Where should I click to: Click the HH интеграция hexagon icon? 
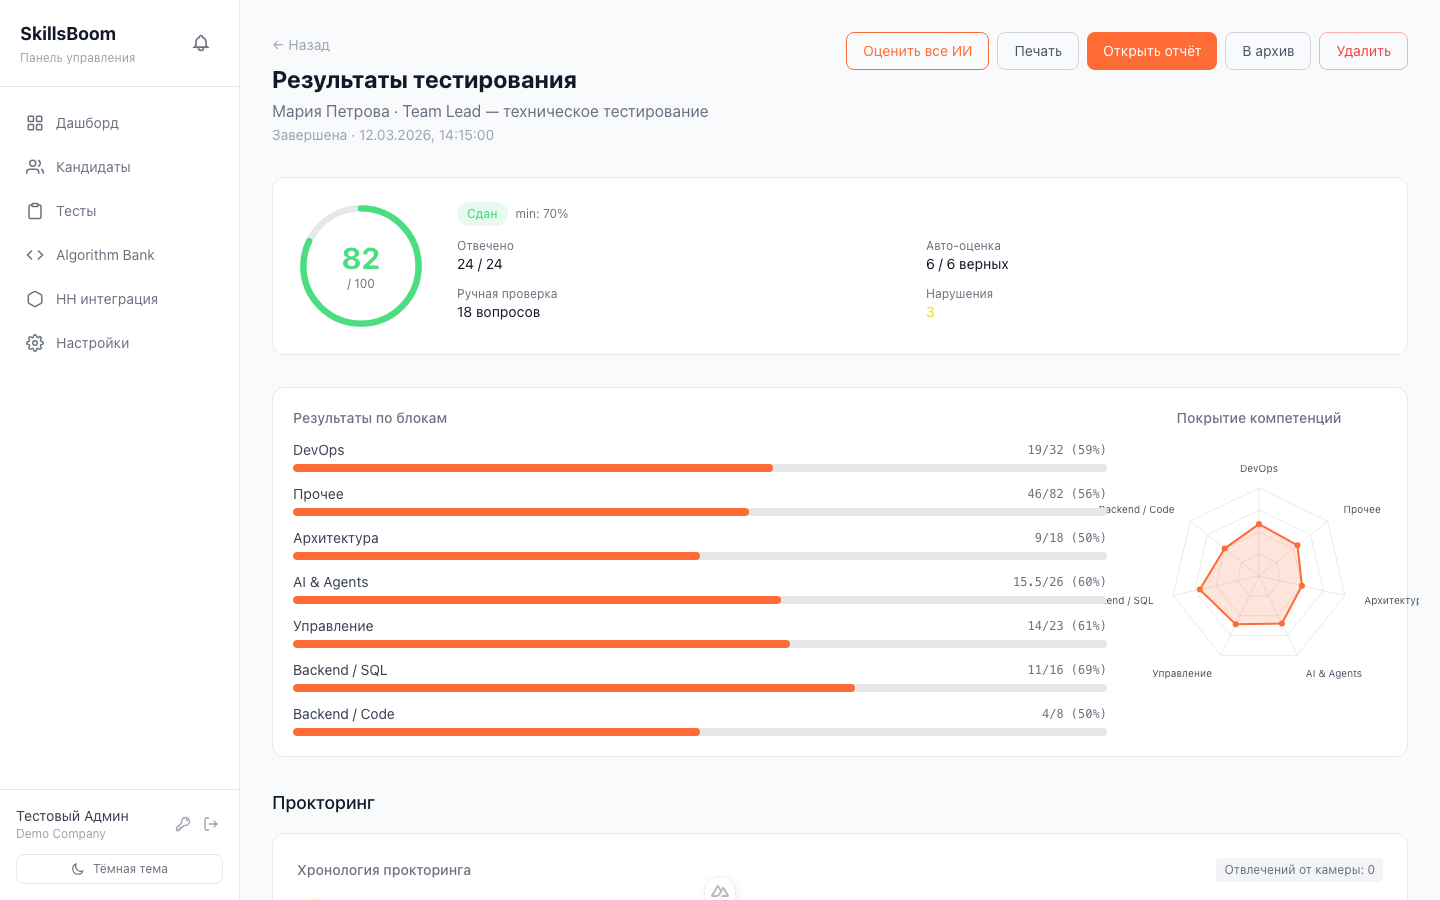tap(35, 299)
